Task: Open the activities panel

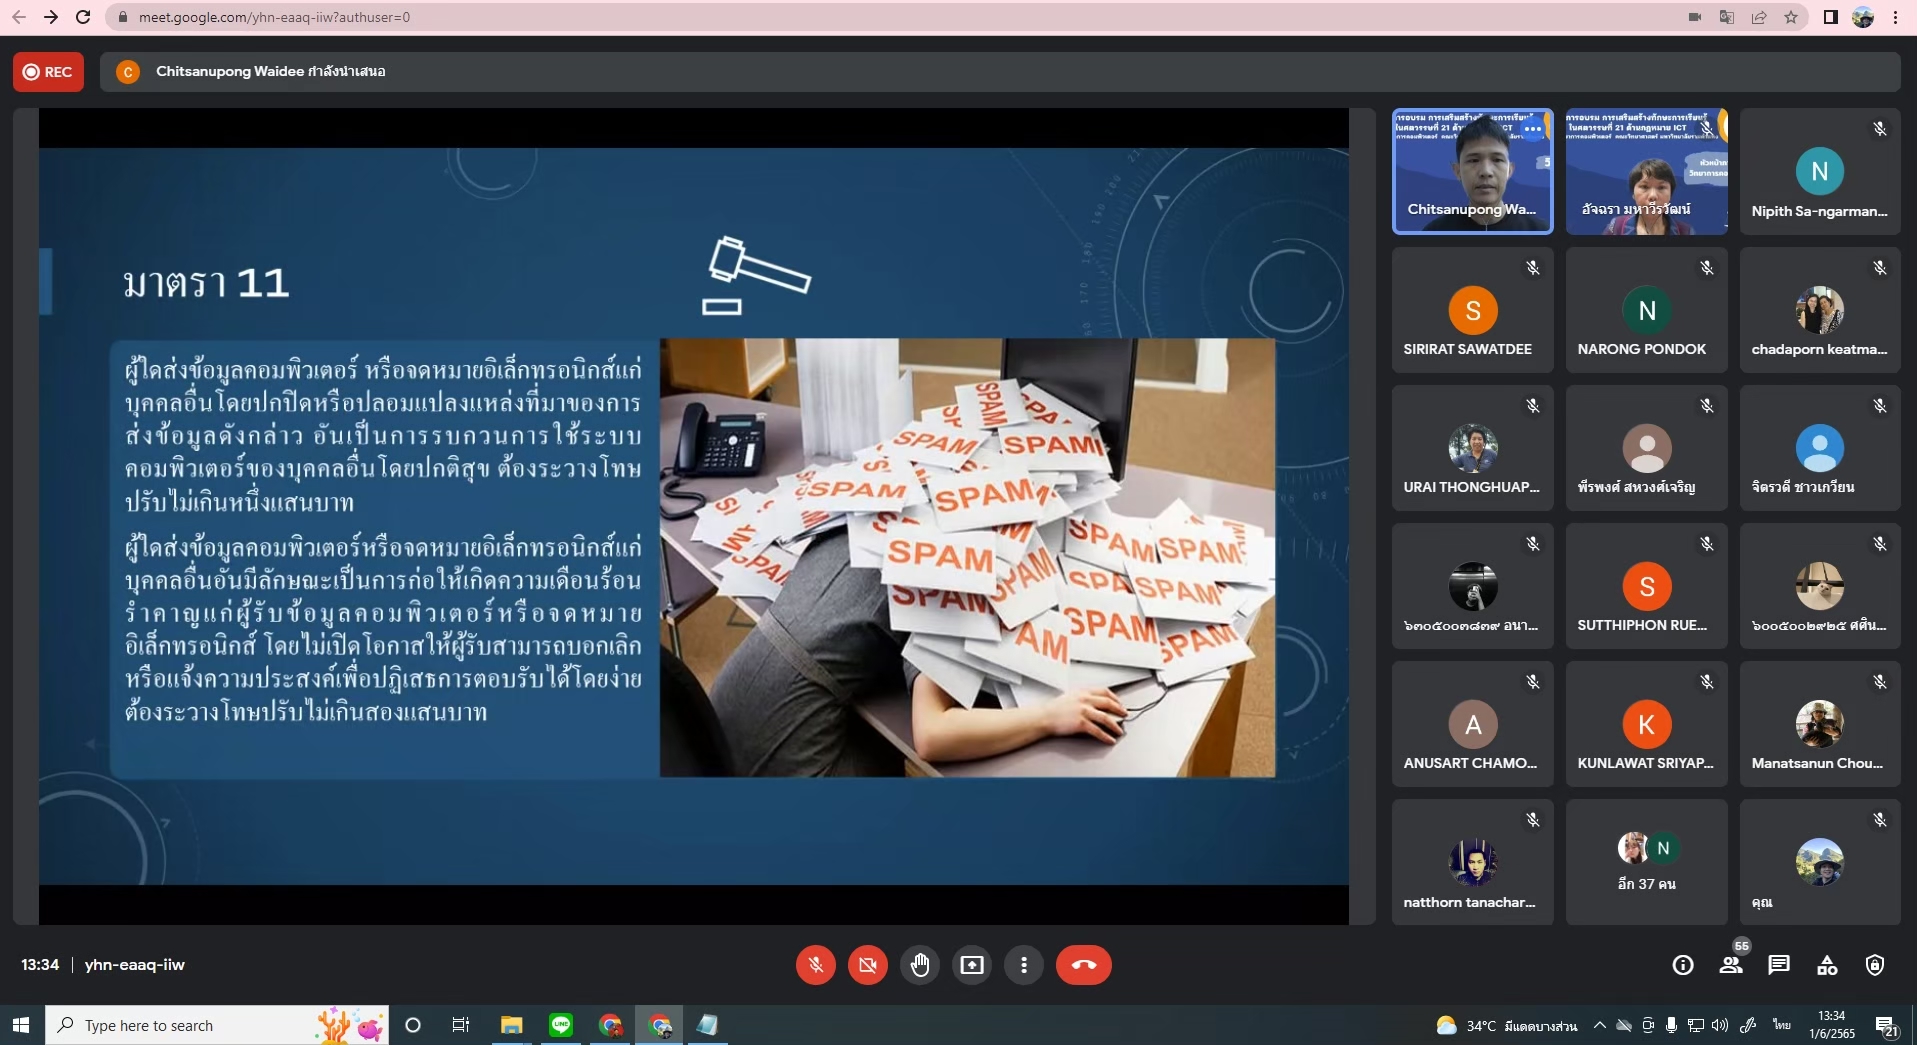Action: pyautogui.click(x=1827, y=965)
